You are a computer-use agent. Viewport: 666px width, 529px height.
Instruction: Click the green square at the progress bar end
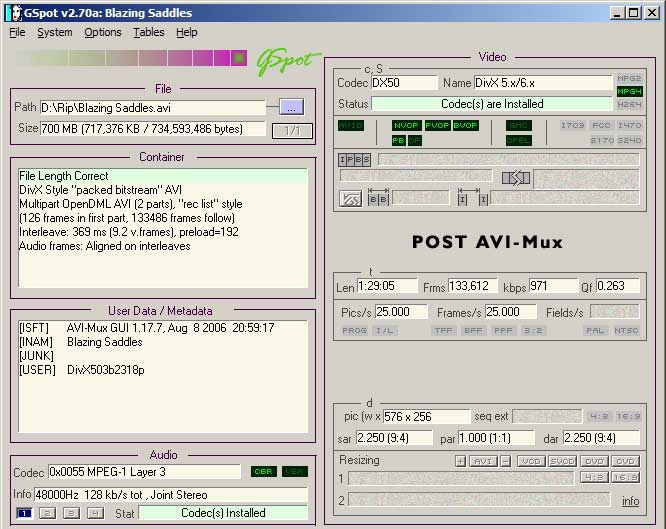(x=239, y=58)
